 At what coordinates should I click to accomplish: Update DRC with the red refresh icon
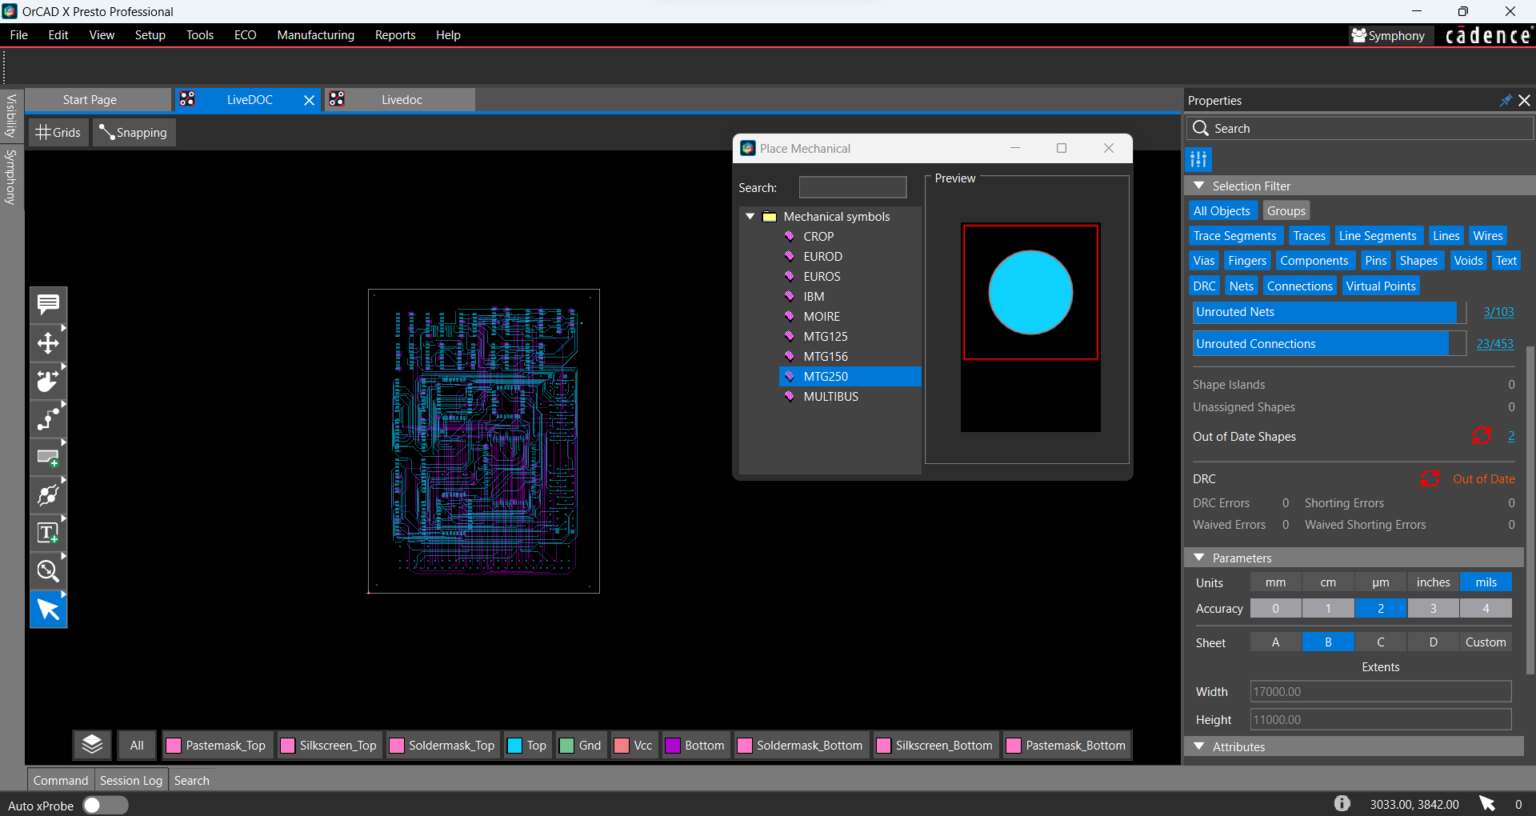[x=1431, y=479]
